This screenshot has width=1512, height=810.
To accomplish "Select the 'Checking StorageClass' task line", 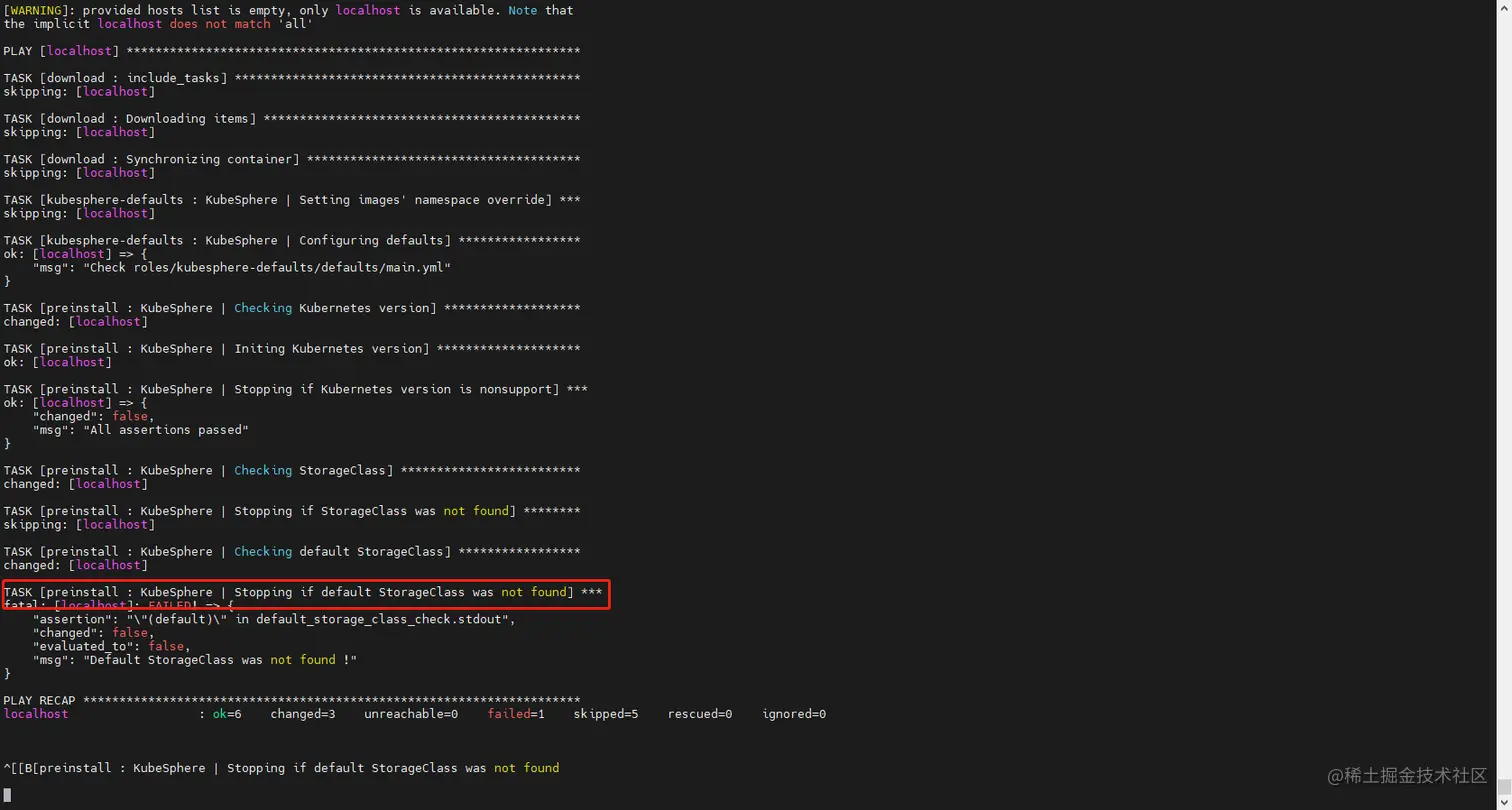I will click(x=292, y=470).
